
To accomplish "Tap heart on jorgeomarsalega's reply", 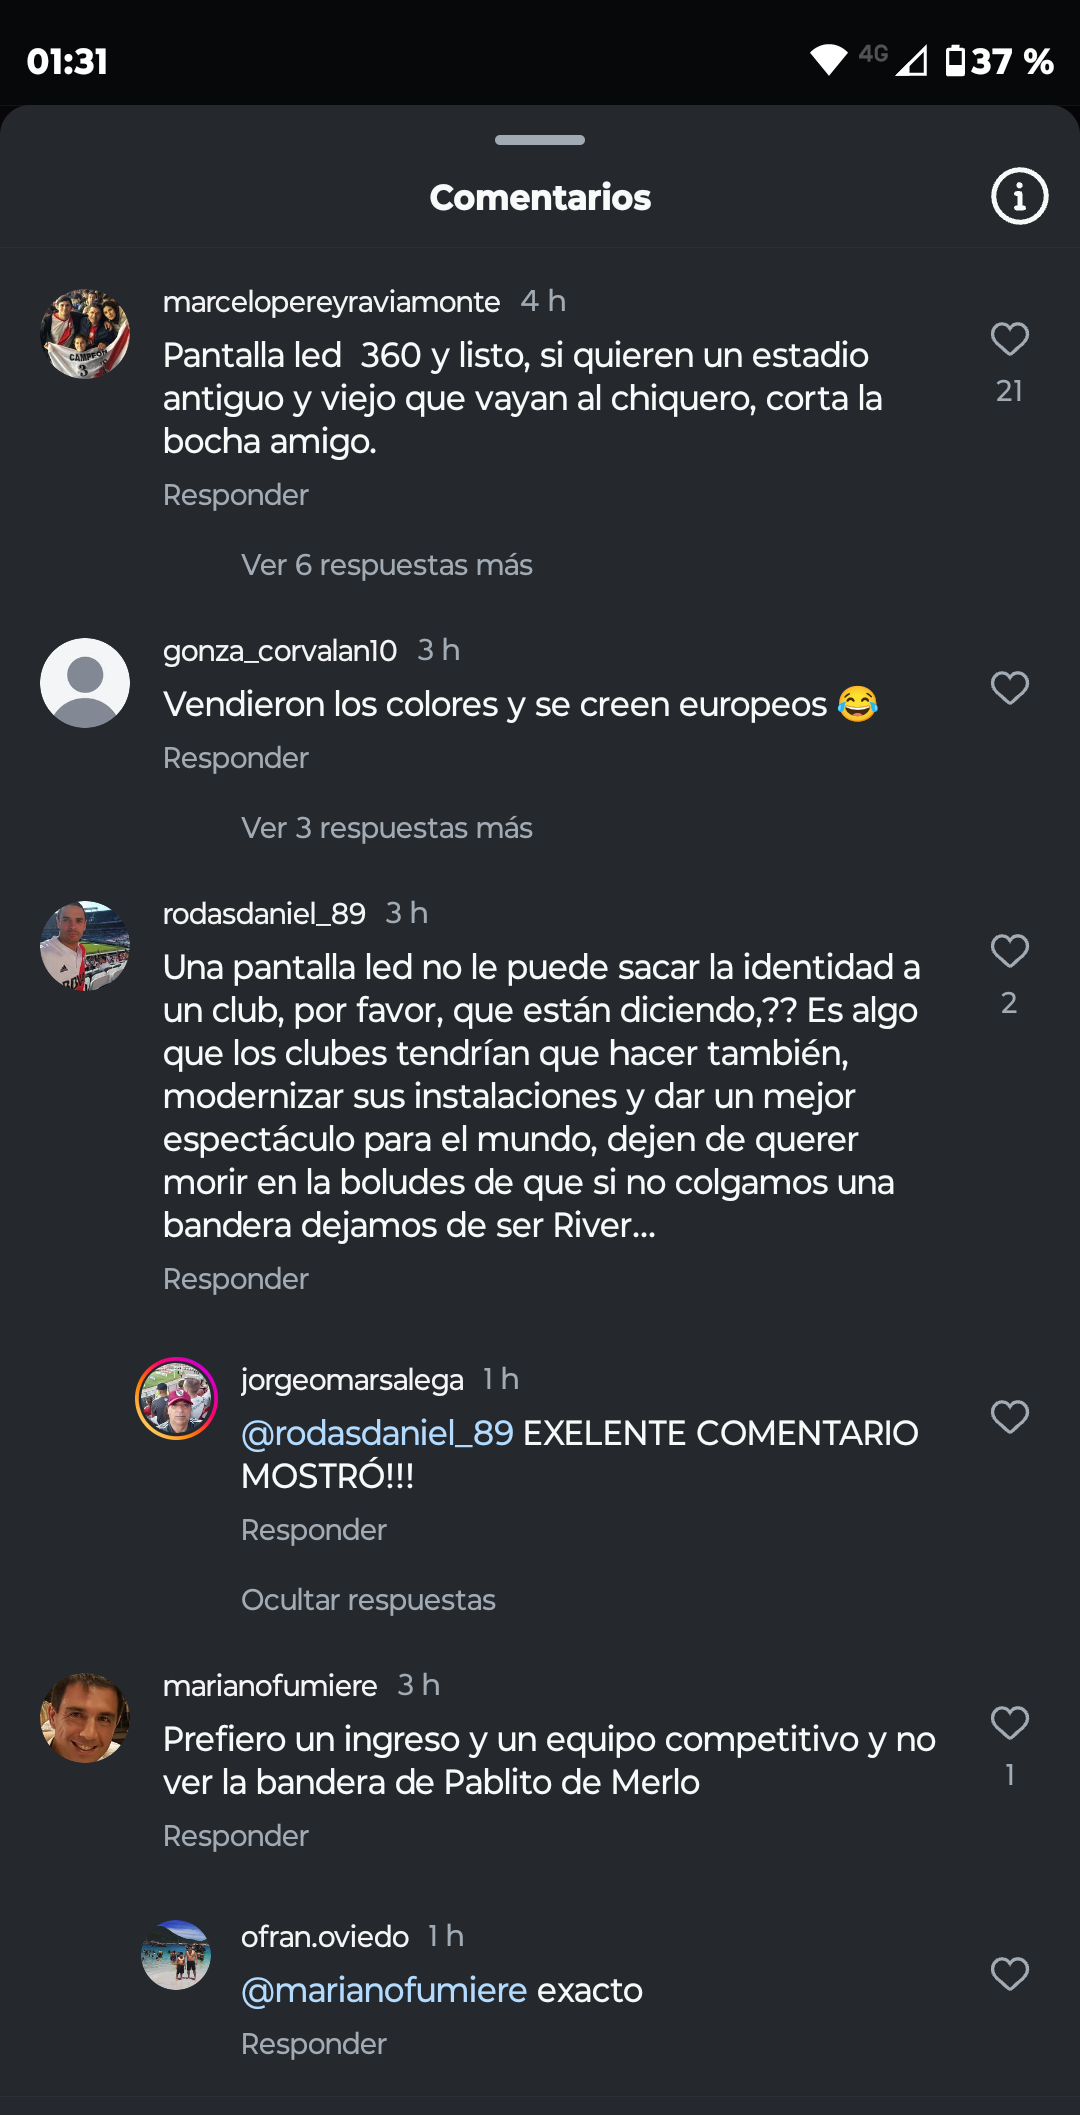I will [x=1009, y=1417].
